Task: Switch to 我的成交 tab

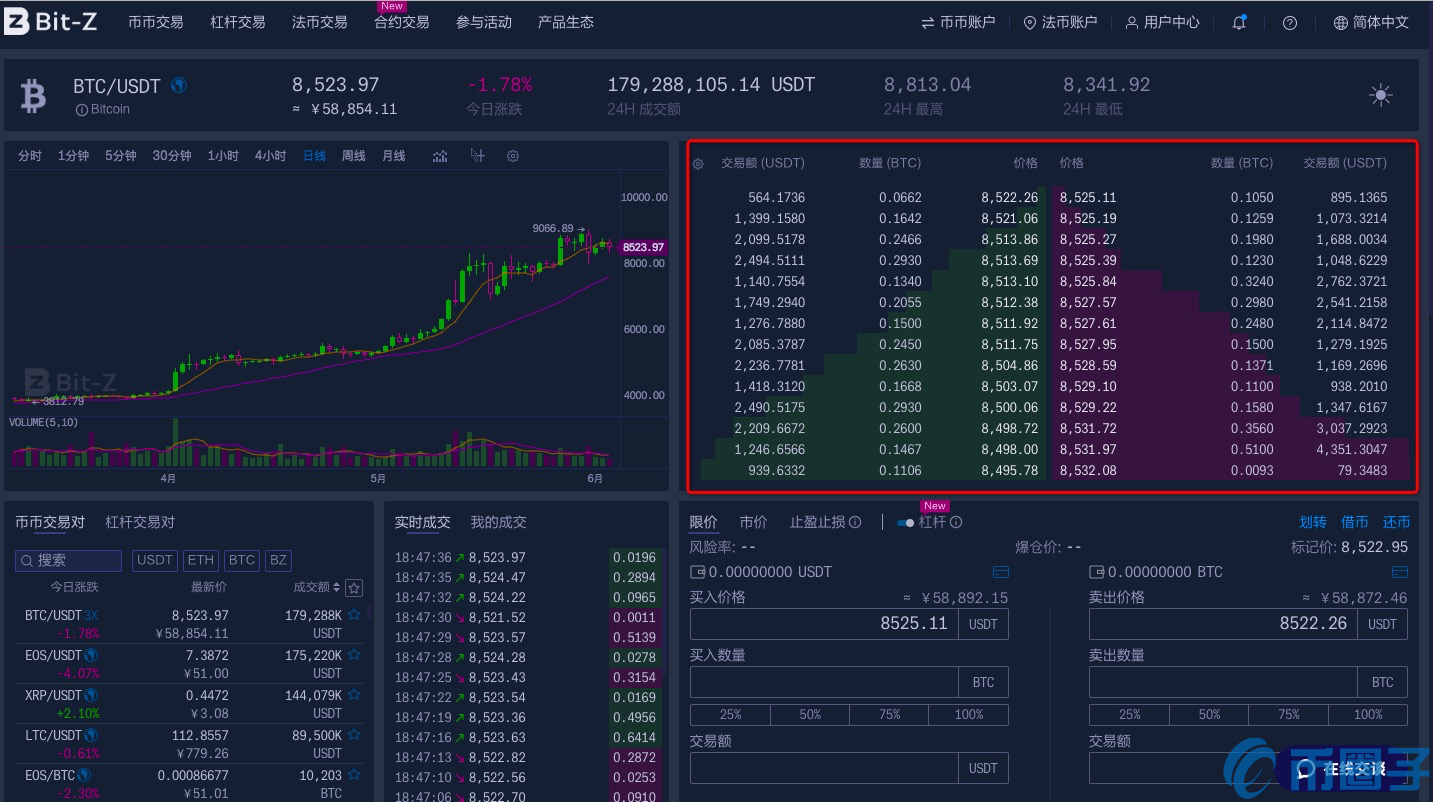Action: click(x=499, y=522)
